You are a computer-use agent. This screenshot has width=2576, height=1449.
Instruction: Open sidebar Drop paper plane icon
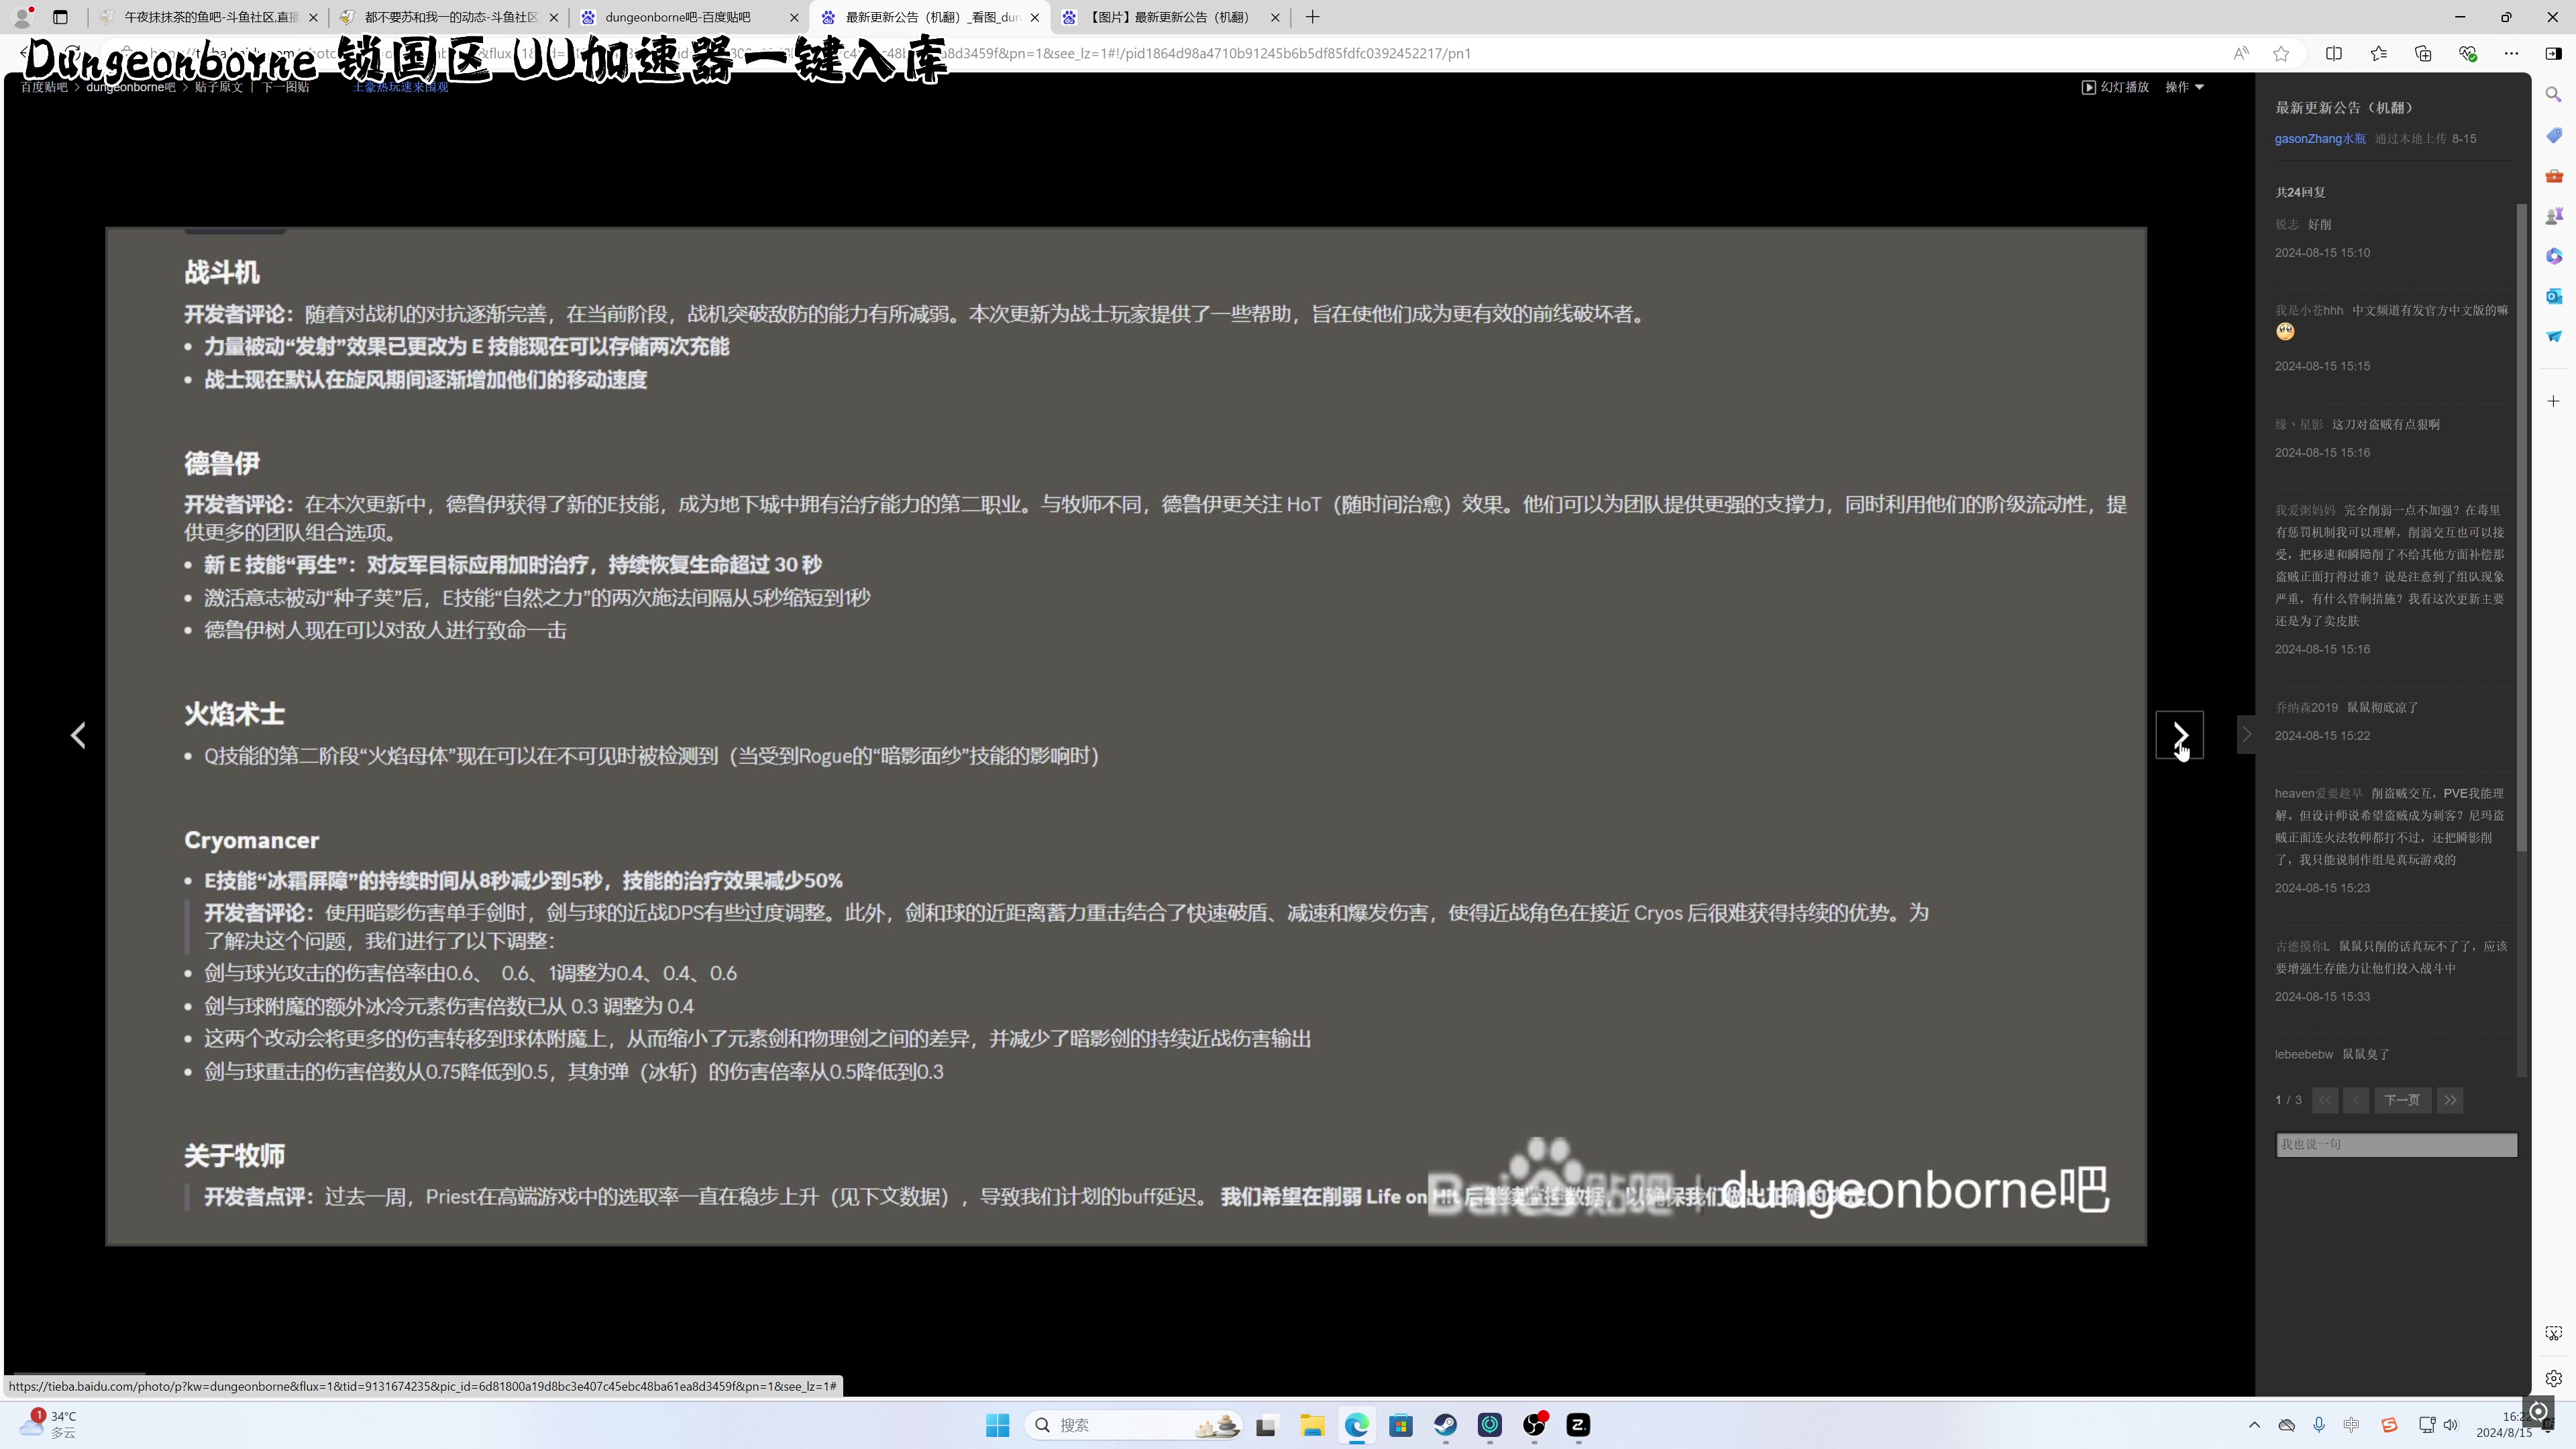click(x=2553, y=336)
